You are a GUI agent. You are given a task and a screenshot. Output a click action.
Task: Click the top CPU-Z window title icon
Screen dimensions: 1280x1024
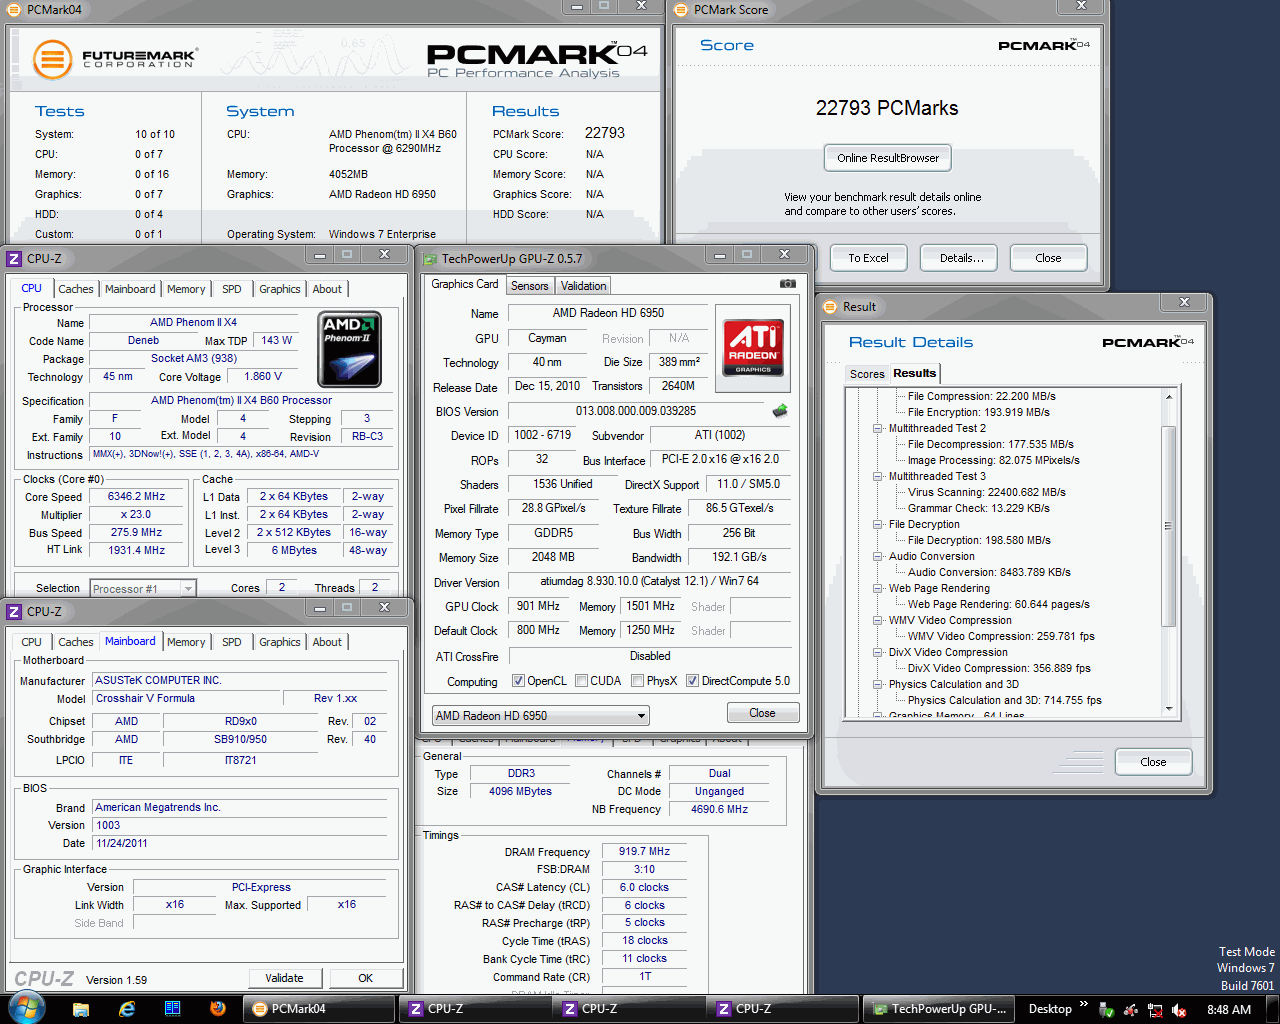14,258
